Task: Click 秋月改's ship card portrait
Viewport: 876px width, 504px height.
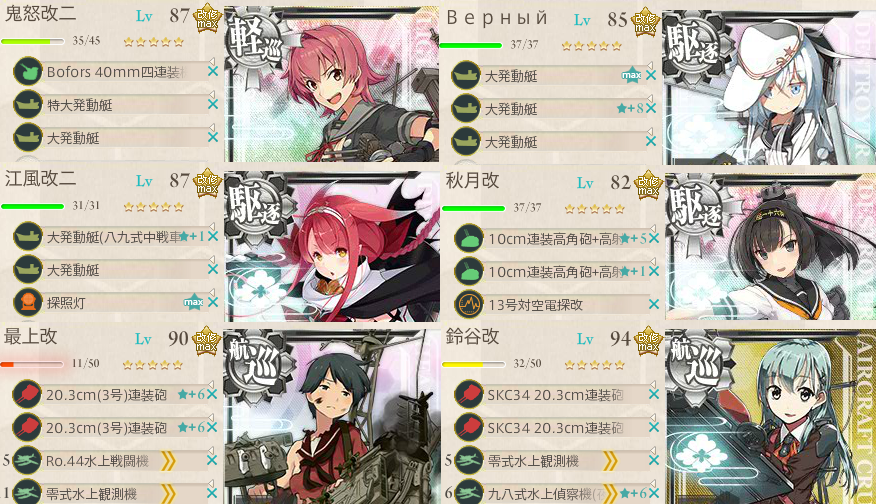Action: (770, 246)
